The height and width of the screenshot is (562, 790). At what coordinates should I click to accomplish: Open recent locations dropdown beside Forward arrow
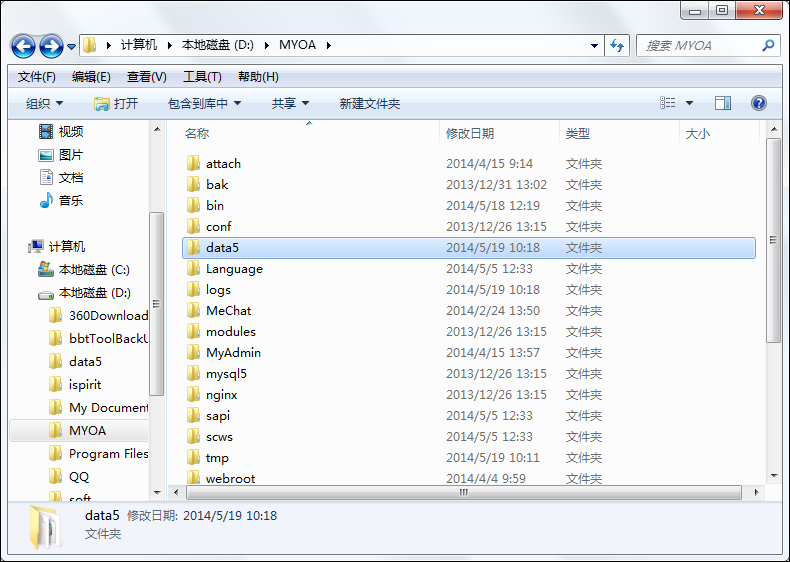click(x=72, y=47)
